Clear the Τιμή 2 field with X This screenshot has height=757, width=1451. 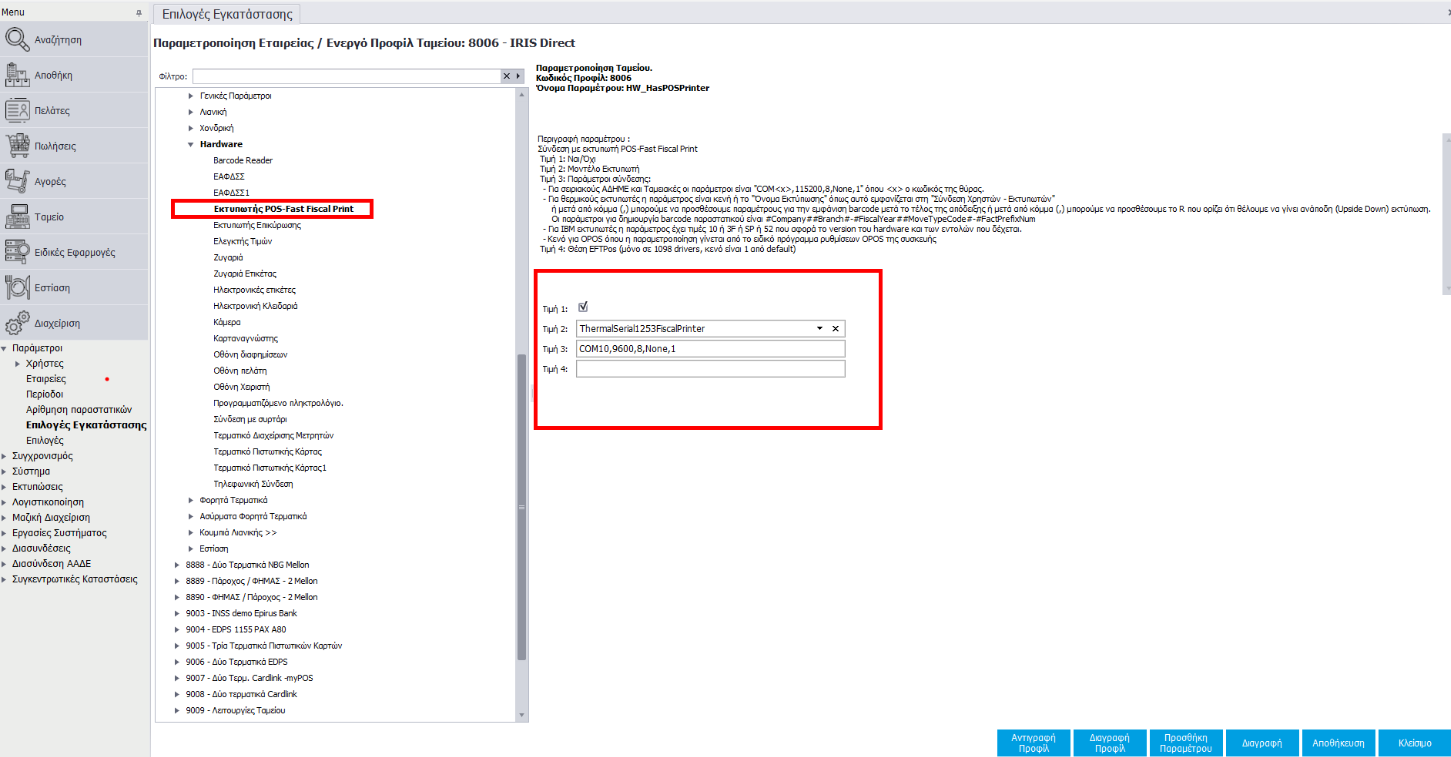(x=836, y=328)
